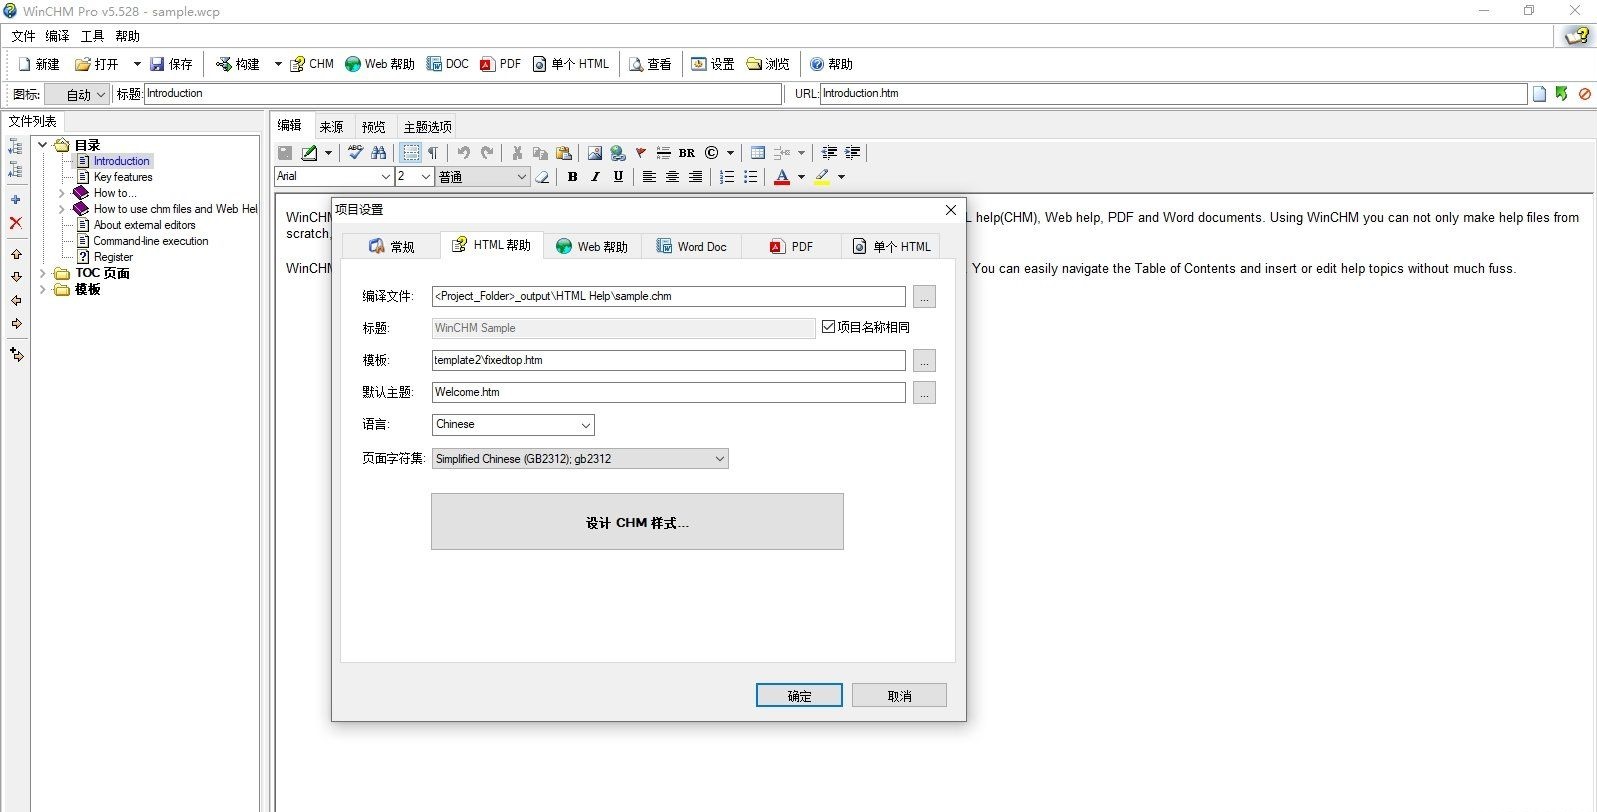Click the yellow help icon under the window controls

coord(1577,36)
